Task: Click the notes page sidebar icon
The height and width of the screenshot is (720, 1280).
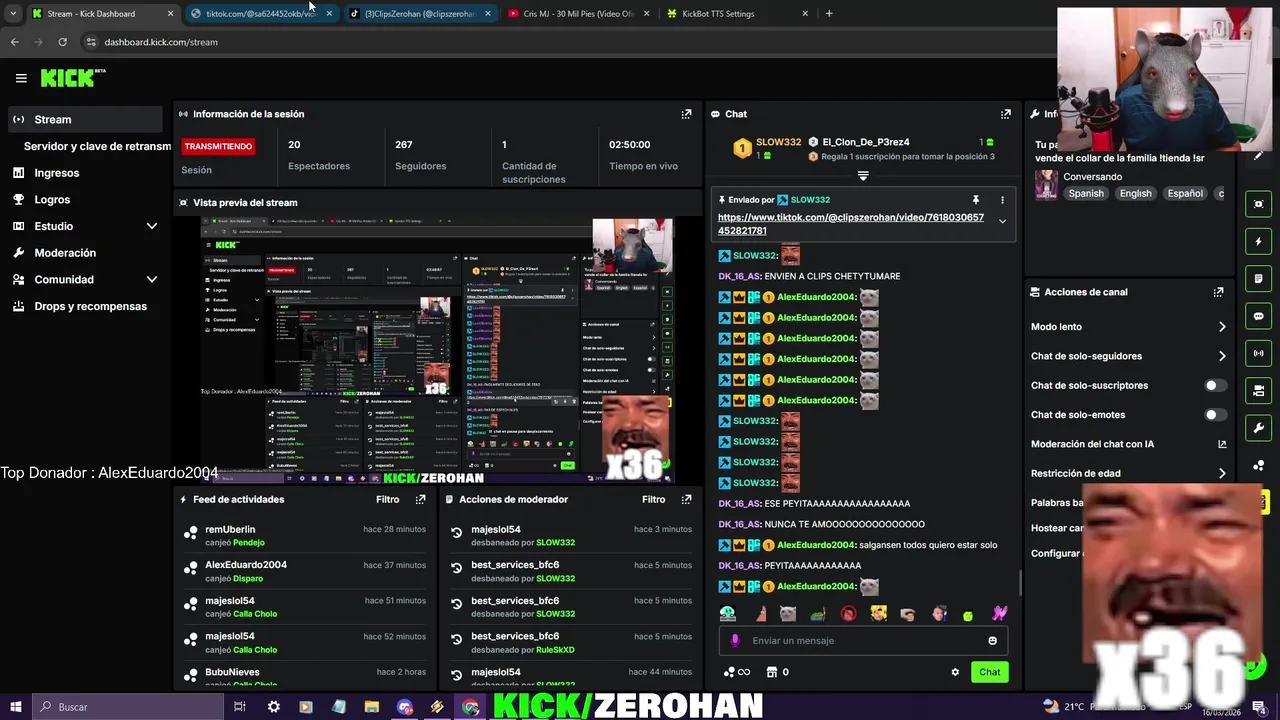Action: click(1259, 278)
